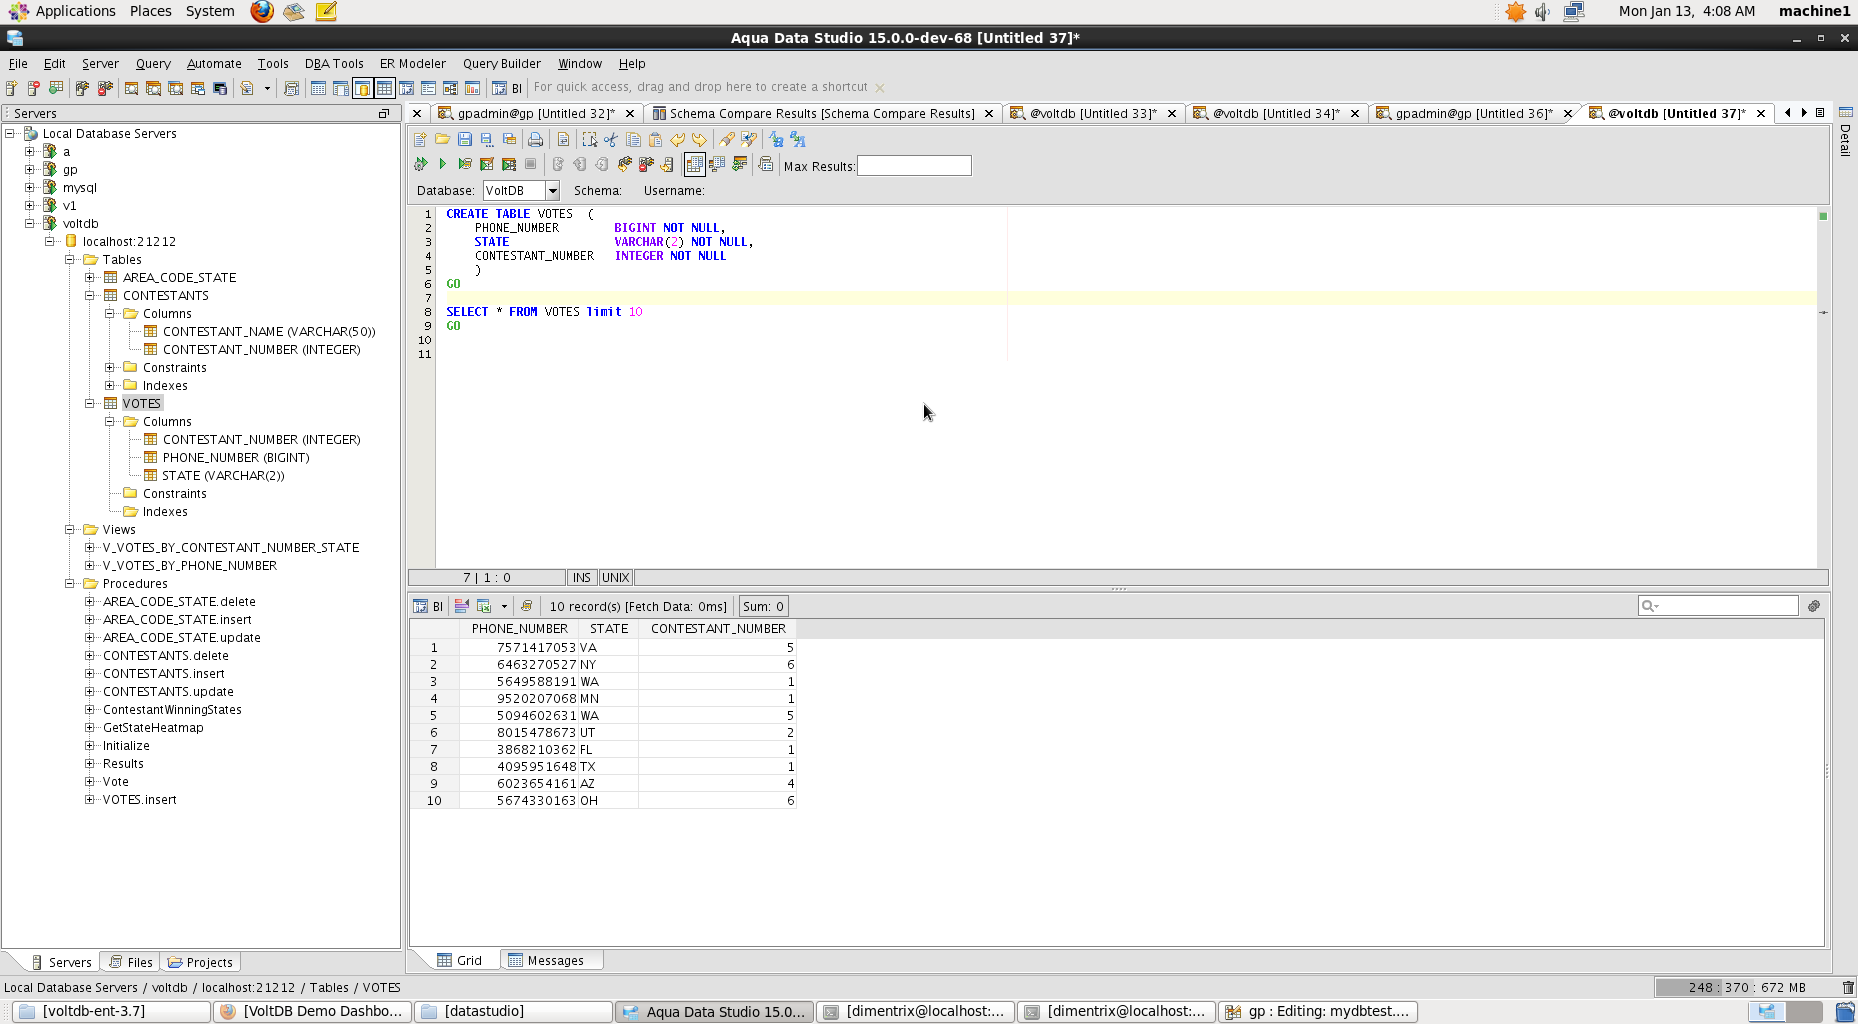The width and height of the screenshot is (1858, 1024).
Task: Print the query using the printer icon
Action: (x=536, y=140)
